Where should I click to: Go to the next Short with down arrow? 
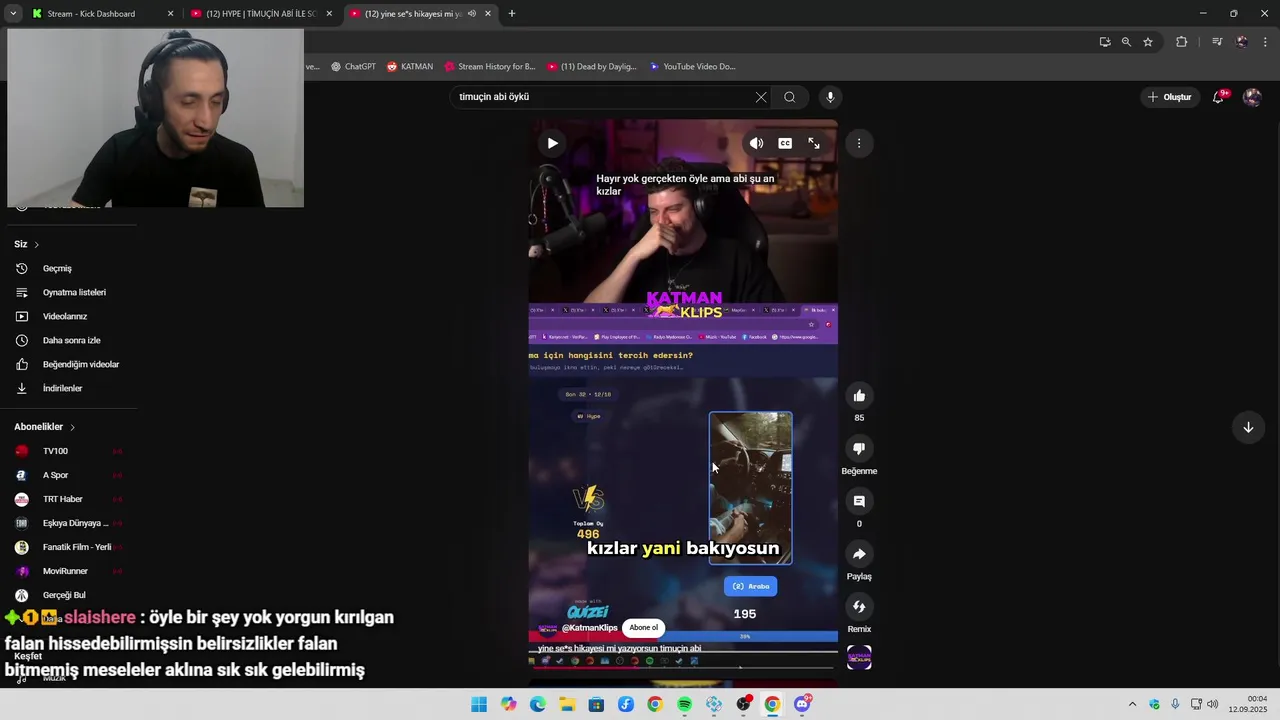point(1248,427)
